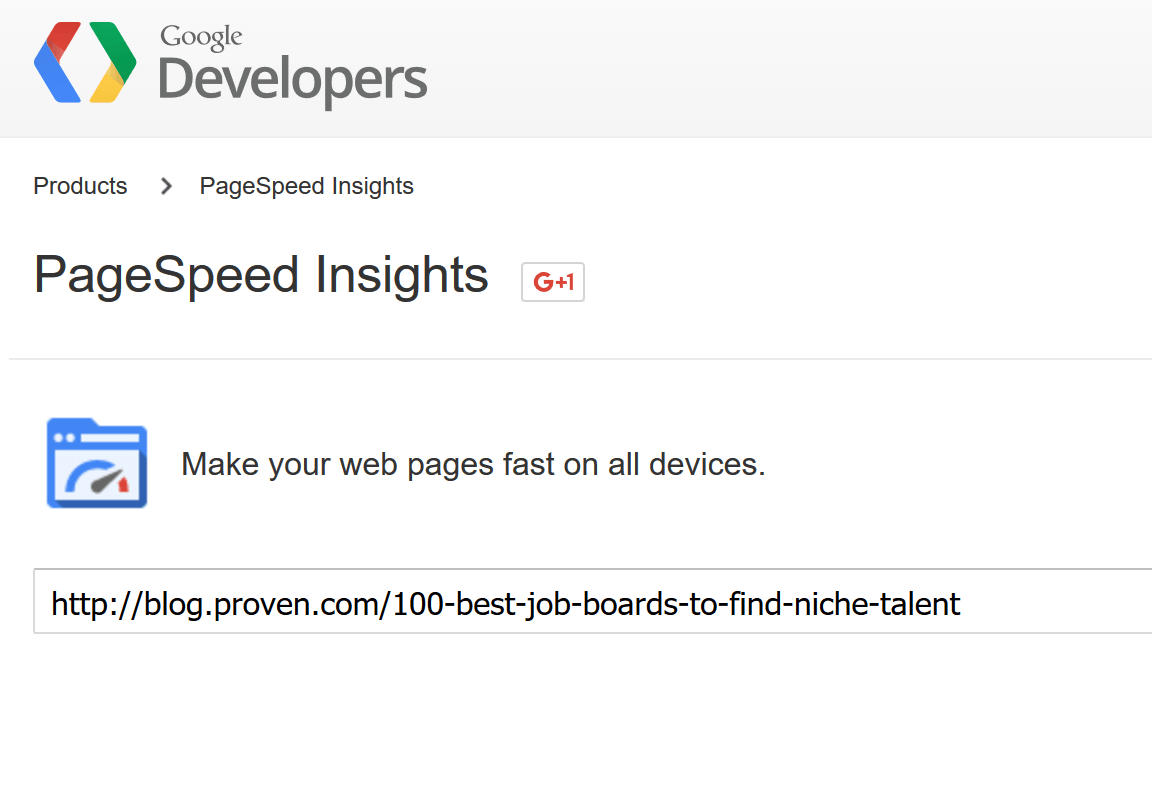This screenshot has height=787, width=1152.
Task: Click the Google Developers chevron logo icon
Action: [x=85, y=62]
